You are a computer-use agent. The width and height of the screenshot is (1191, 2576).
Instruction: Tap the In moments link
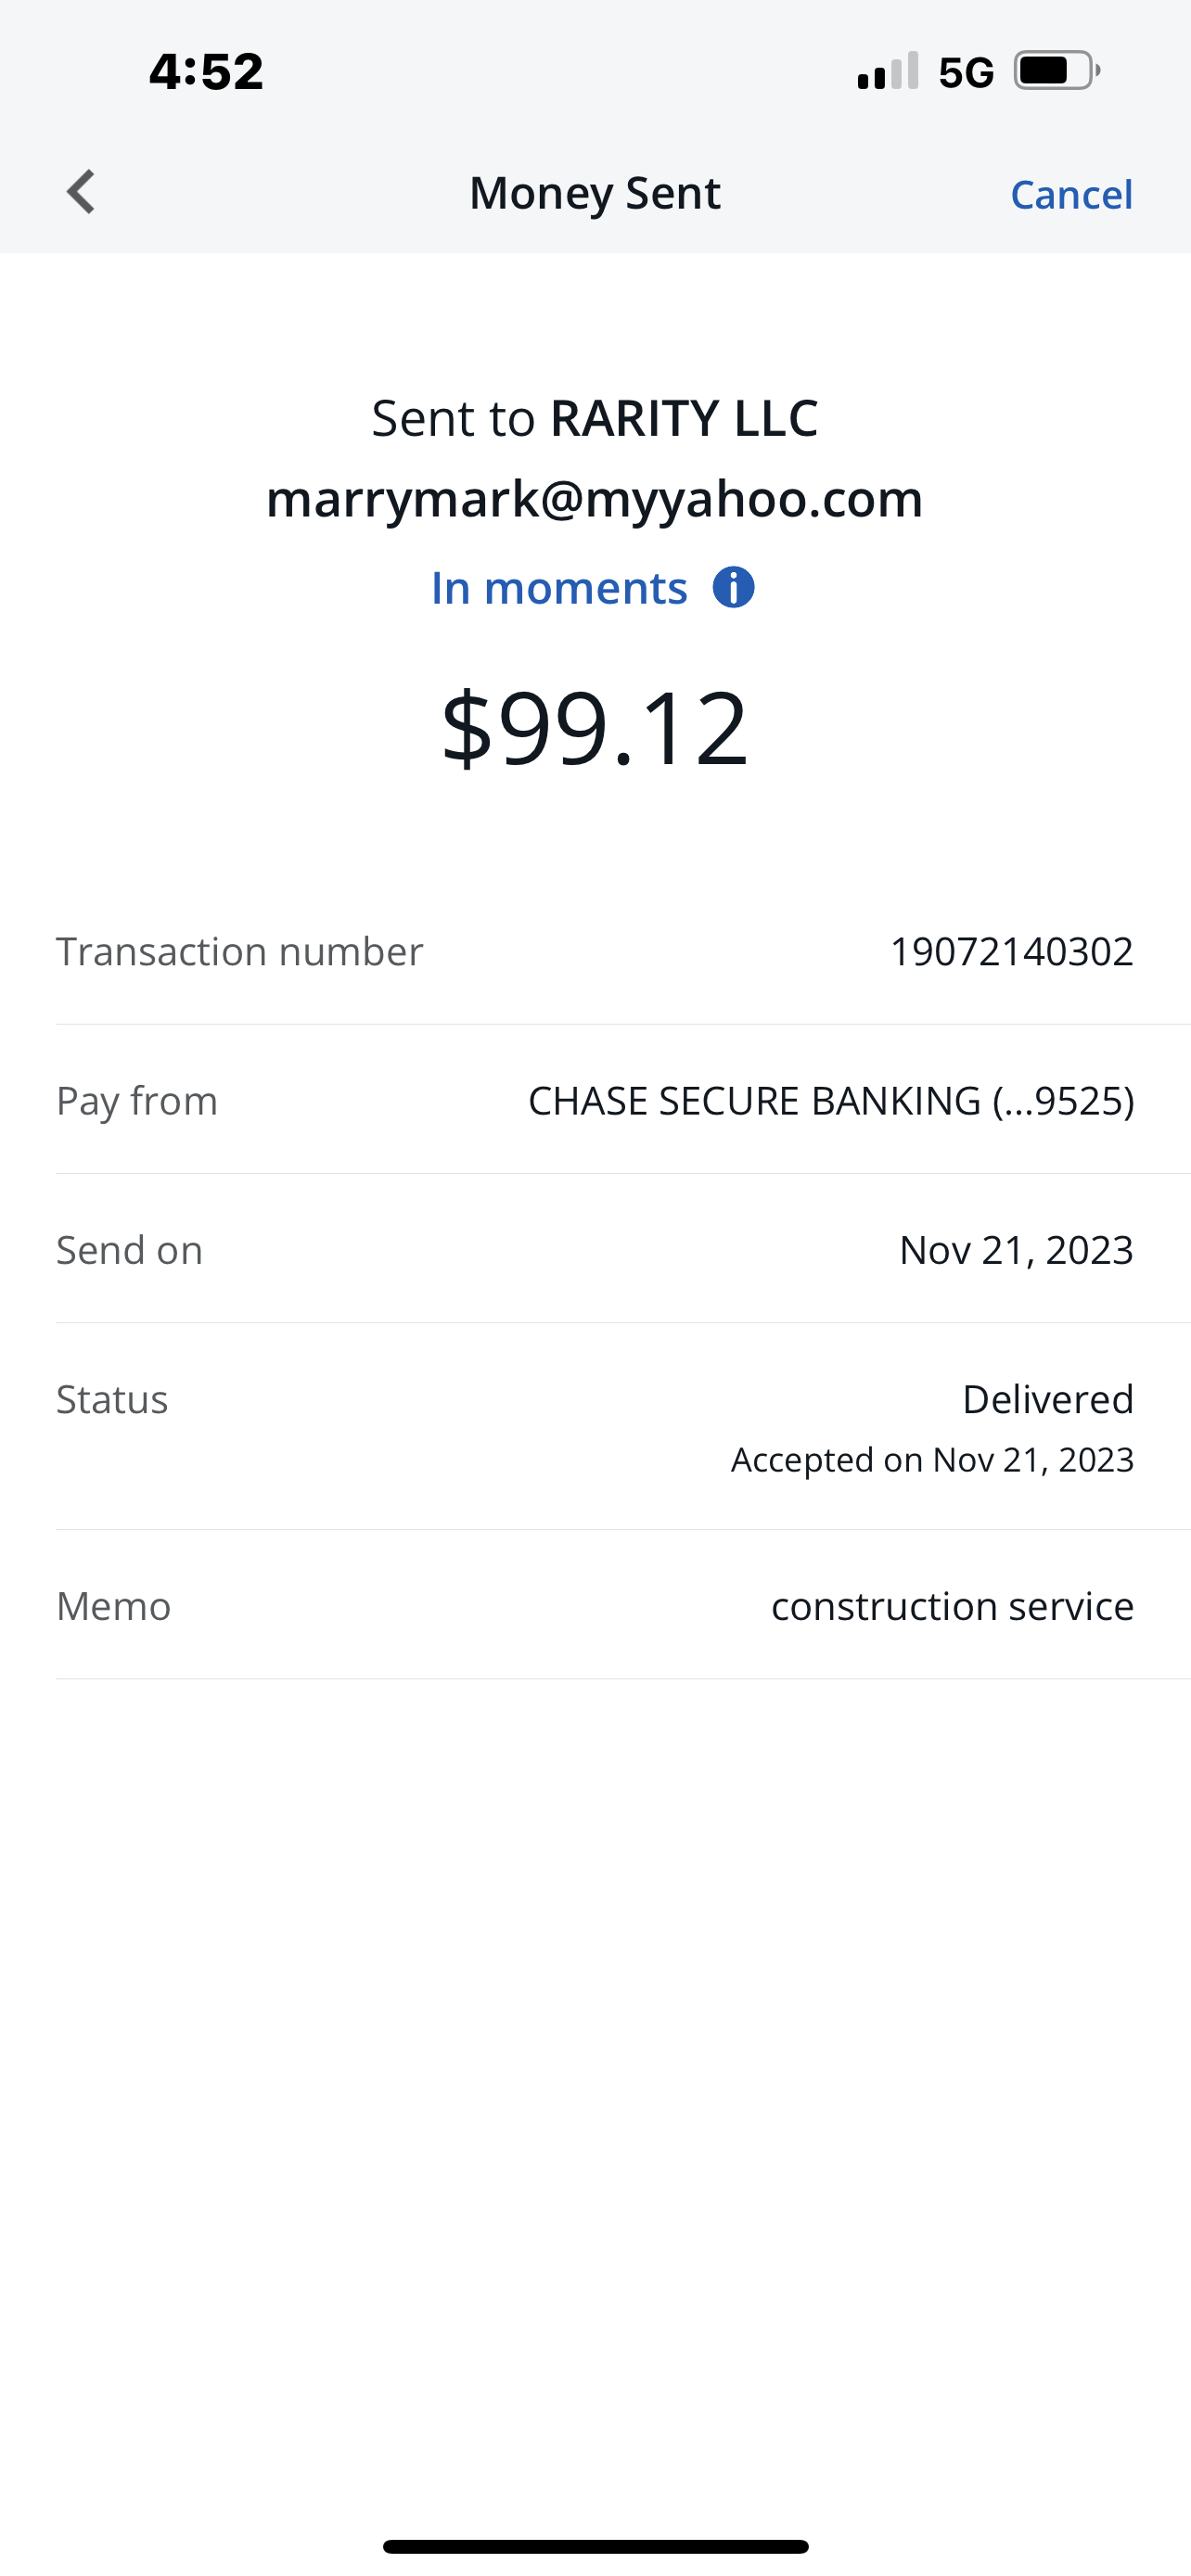pyautogui.click(x=559, y=588)
